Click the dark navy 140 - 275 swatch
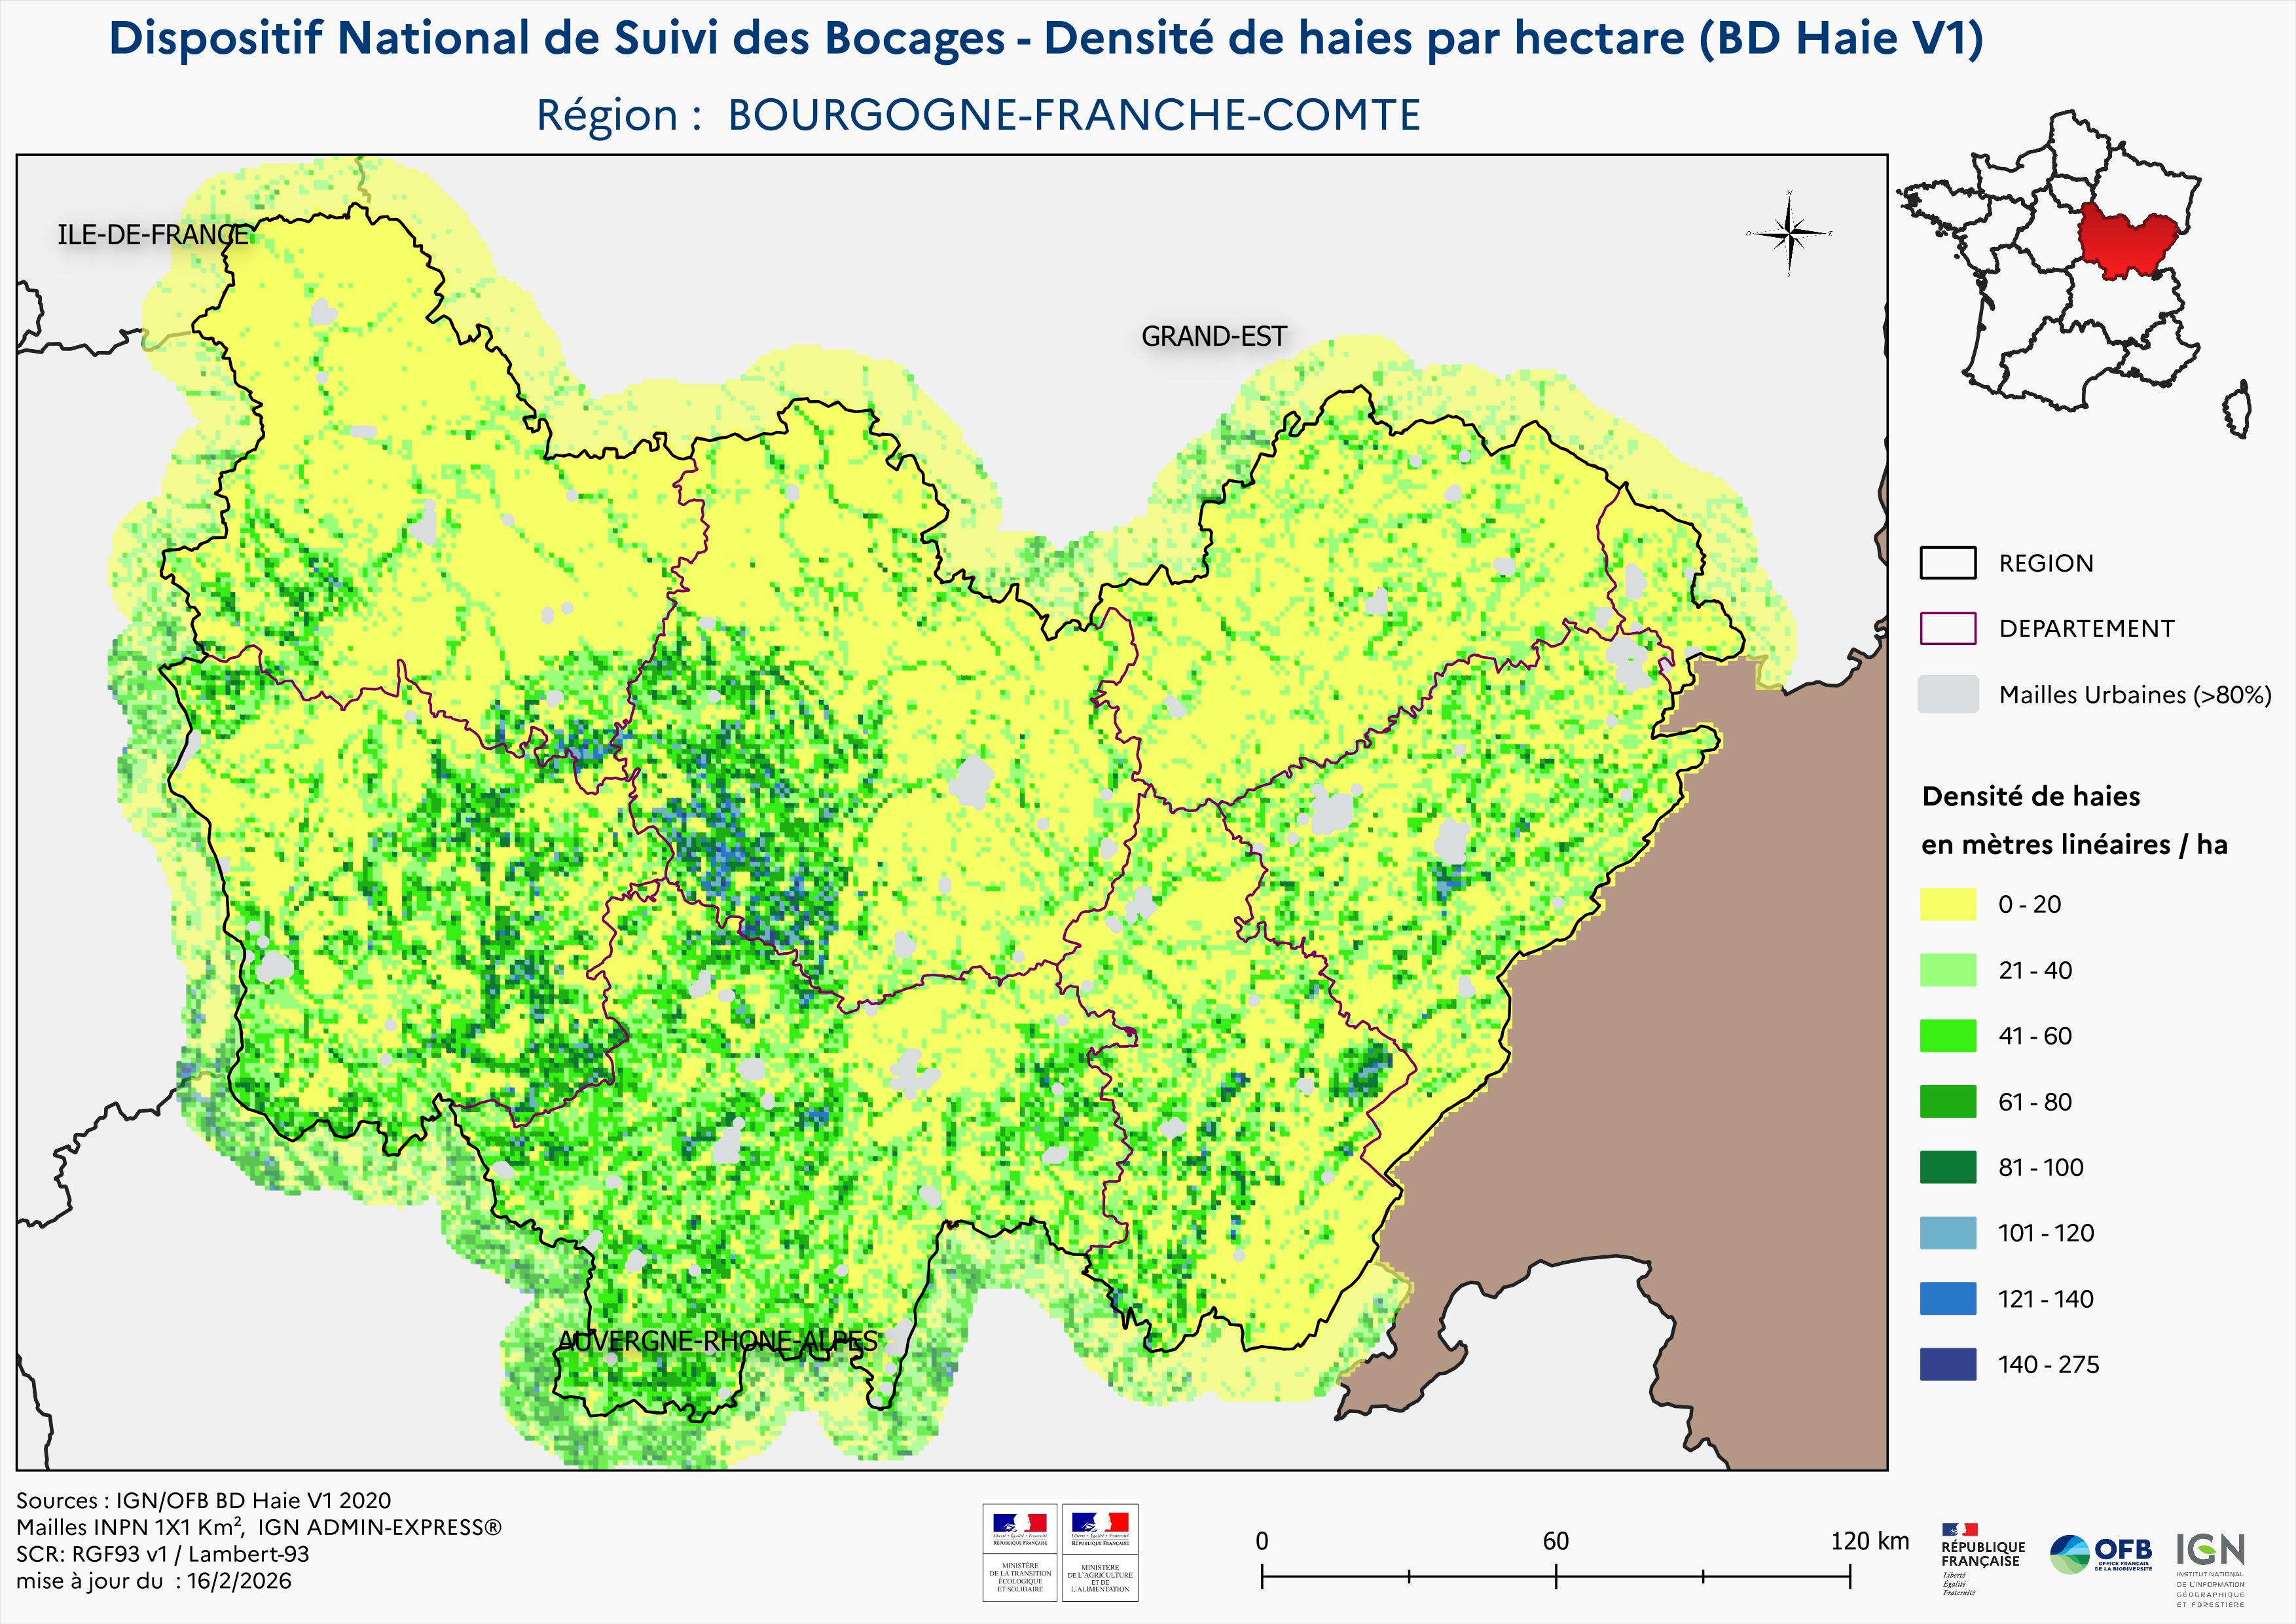Viewport: 2296px width, 1624px height. pos(1947,1364)
